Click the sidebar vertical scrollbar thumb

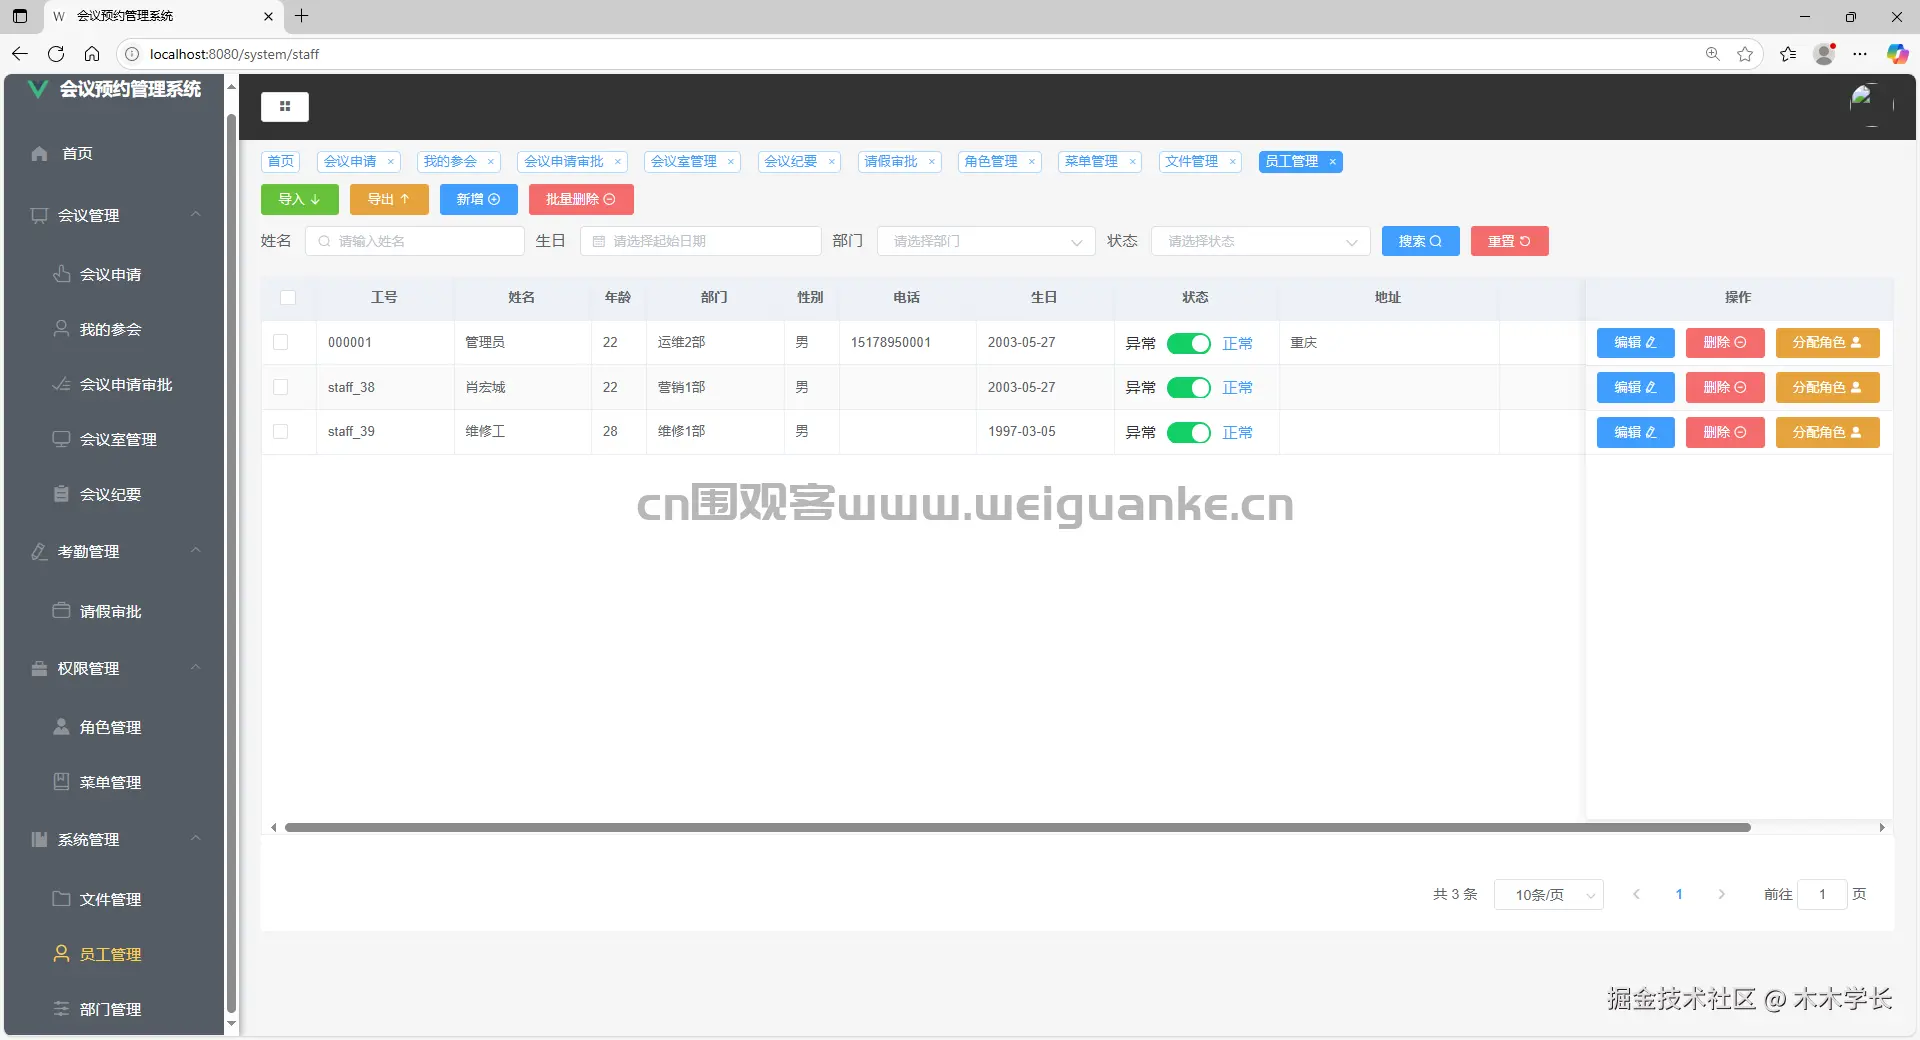(232, 565)
